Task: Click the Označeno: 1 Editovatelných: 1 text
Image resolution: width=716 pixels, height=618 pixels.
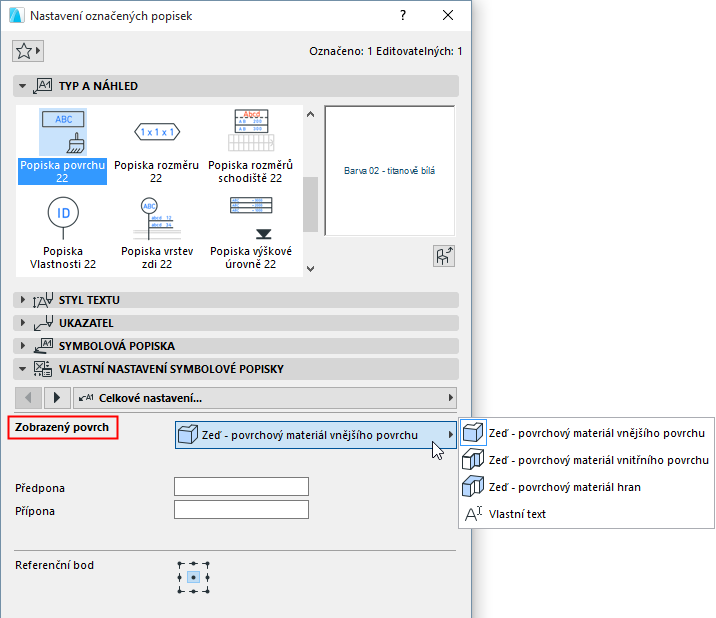Action: 386,51
